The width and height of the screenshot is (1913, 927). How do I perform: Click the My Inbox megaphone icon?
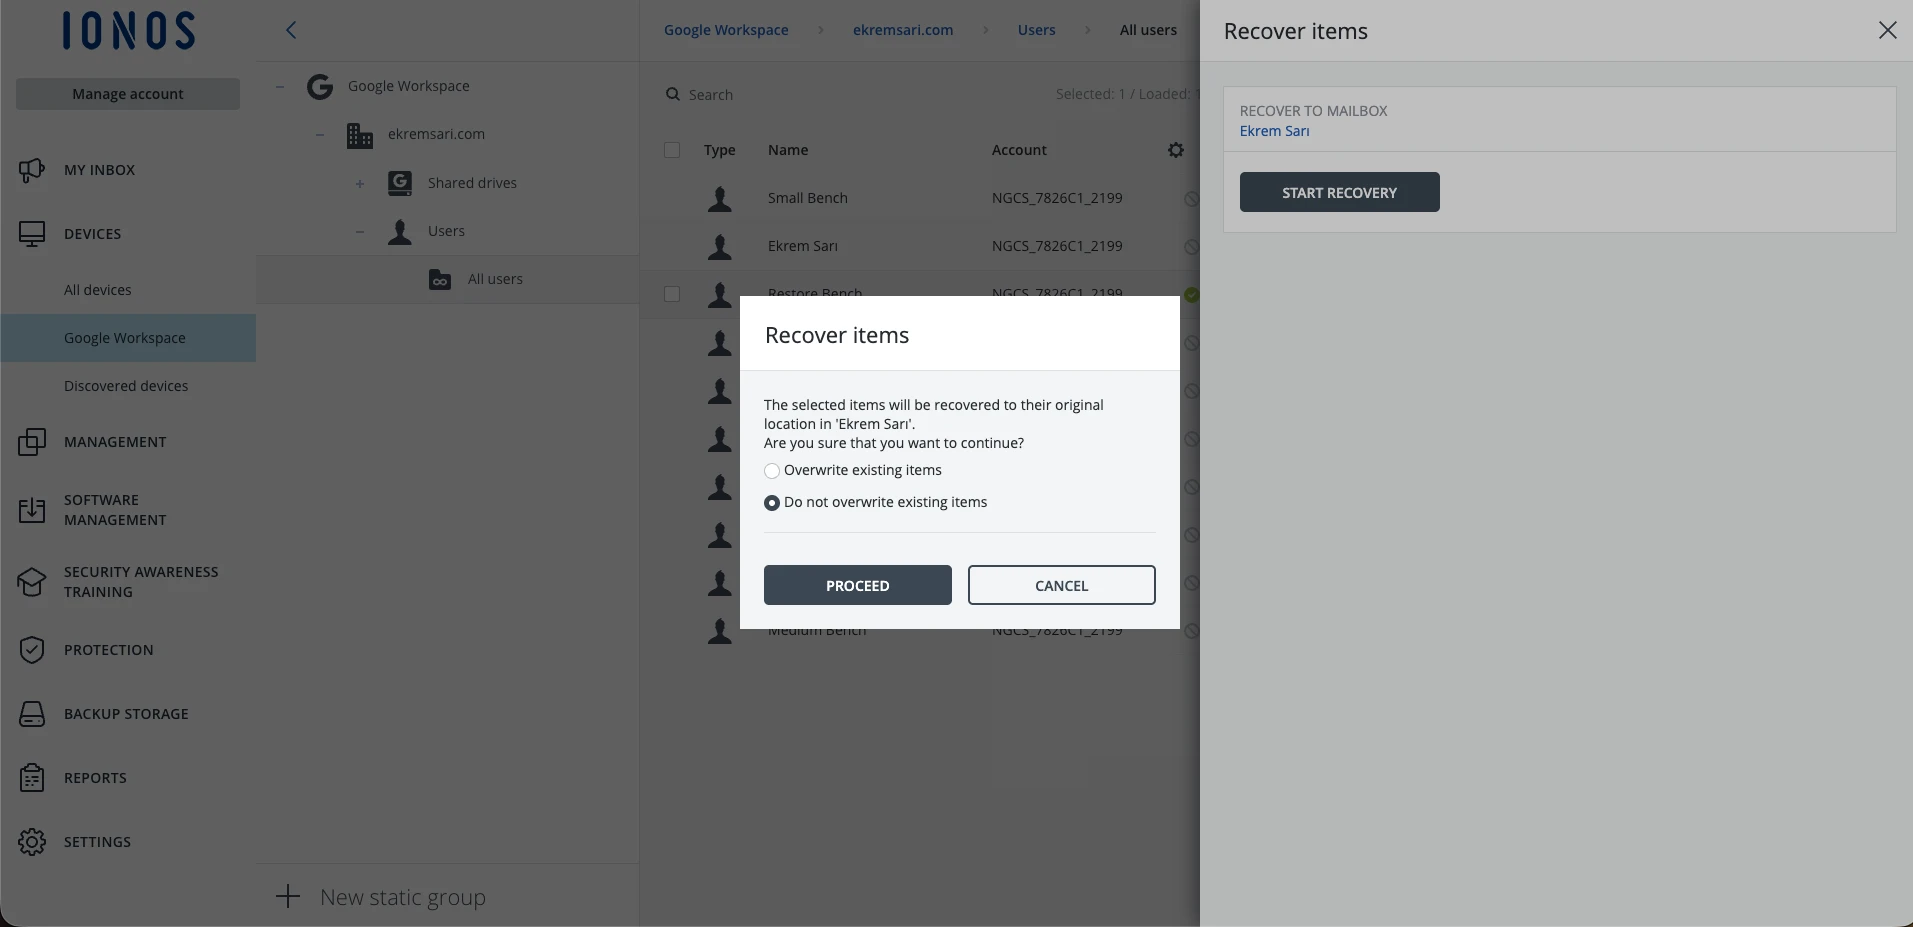(32, 170)
